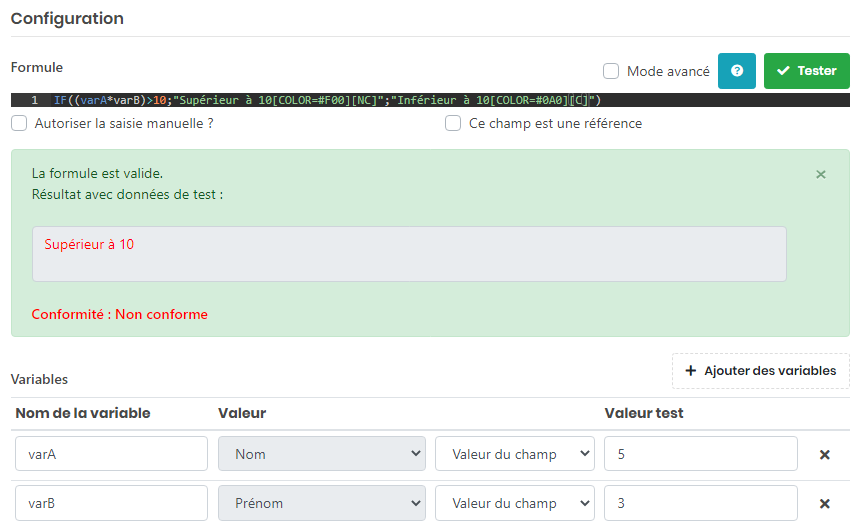
Task: Expand Valeur du champ dropdown for varA
Action: (x=514, y=454)
